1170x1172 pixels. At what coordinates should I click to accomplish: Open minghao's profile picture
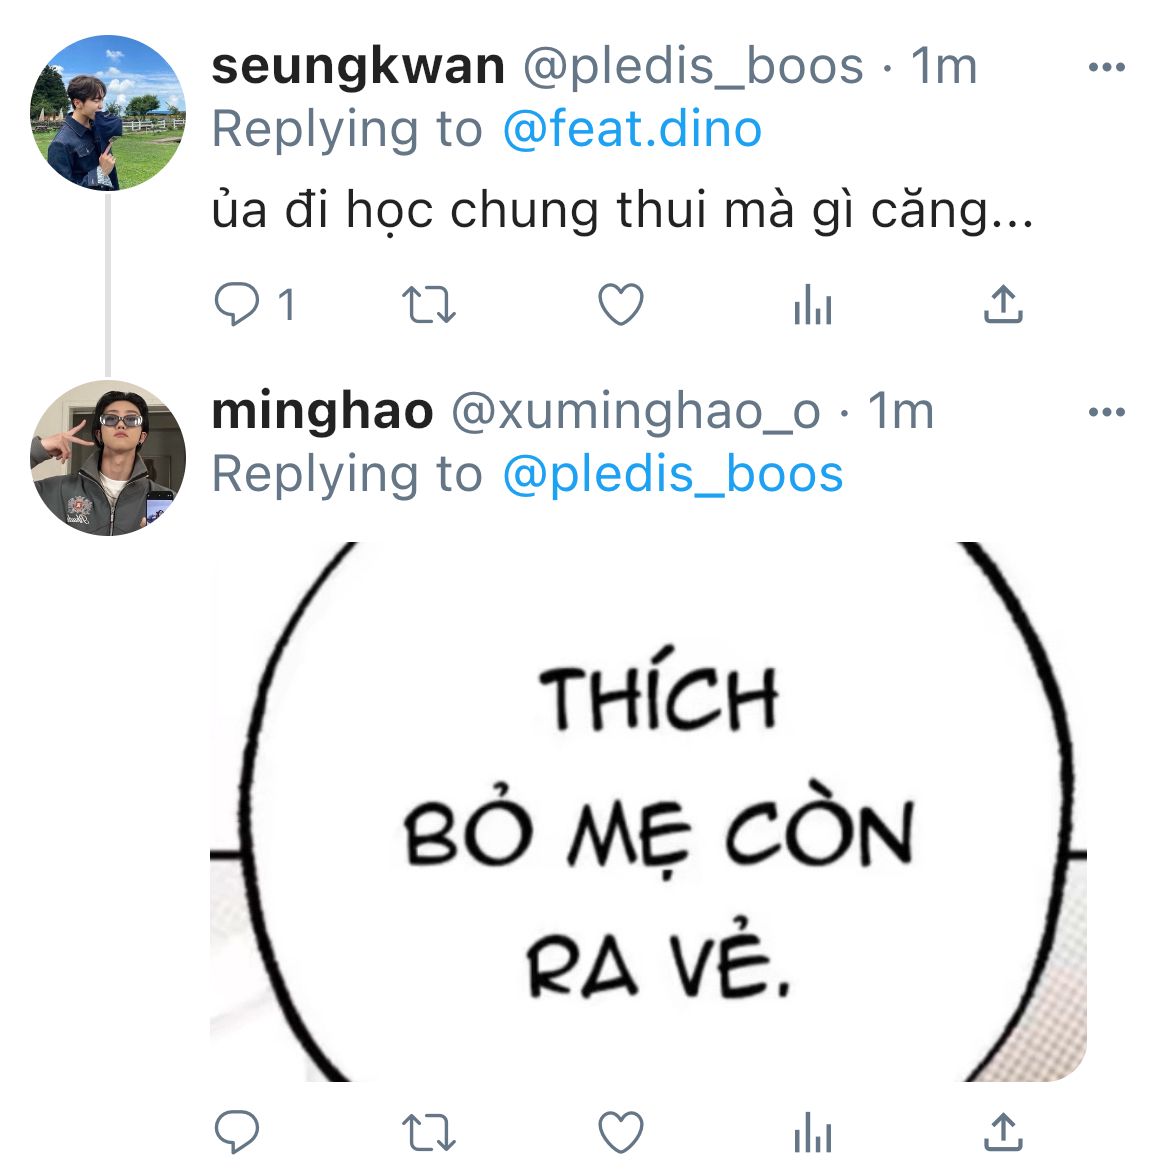pos(108,458)
